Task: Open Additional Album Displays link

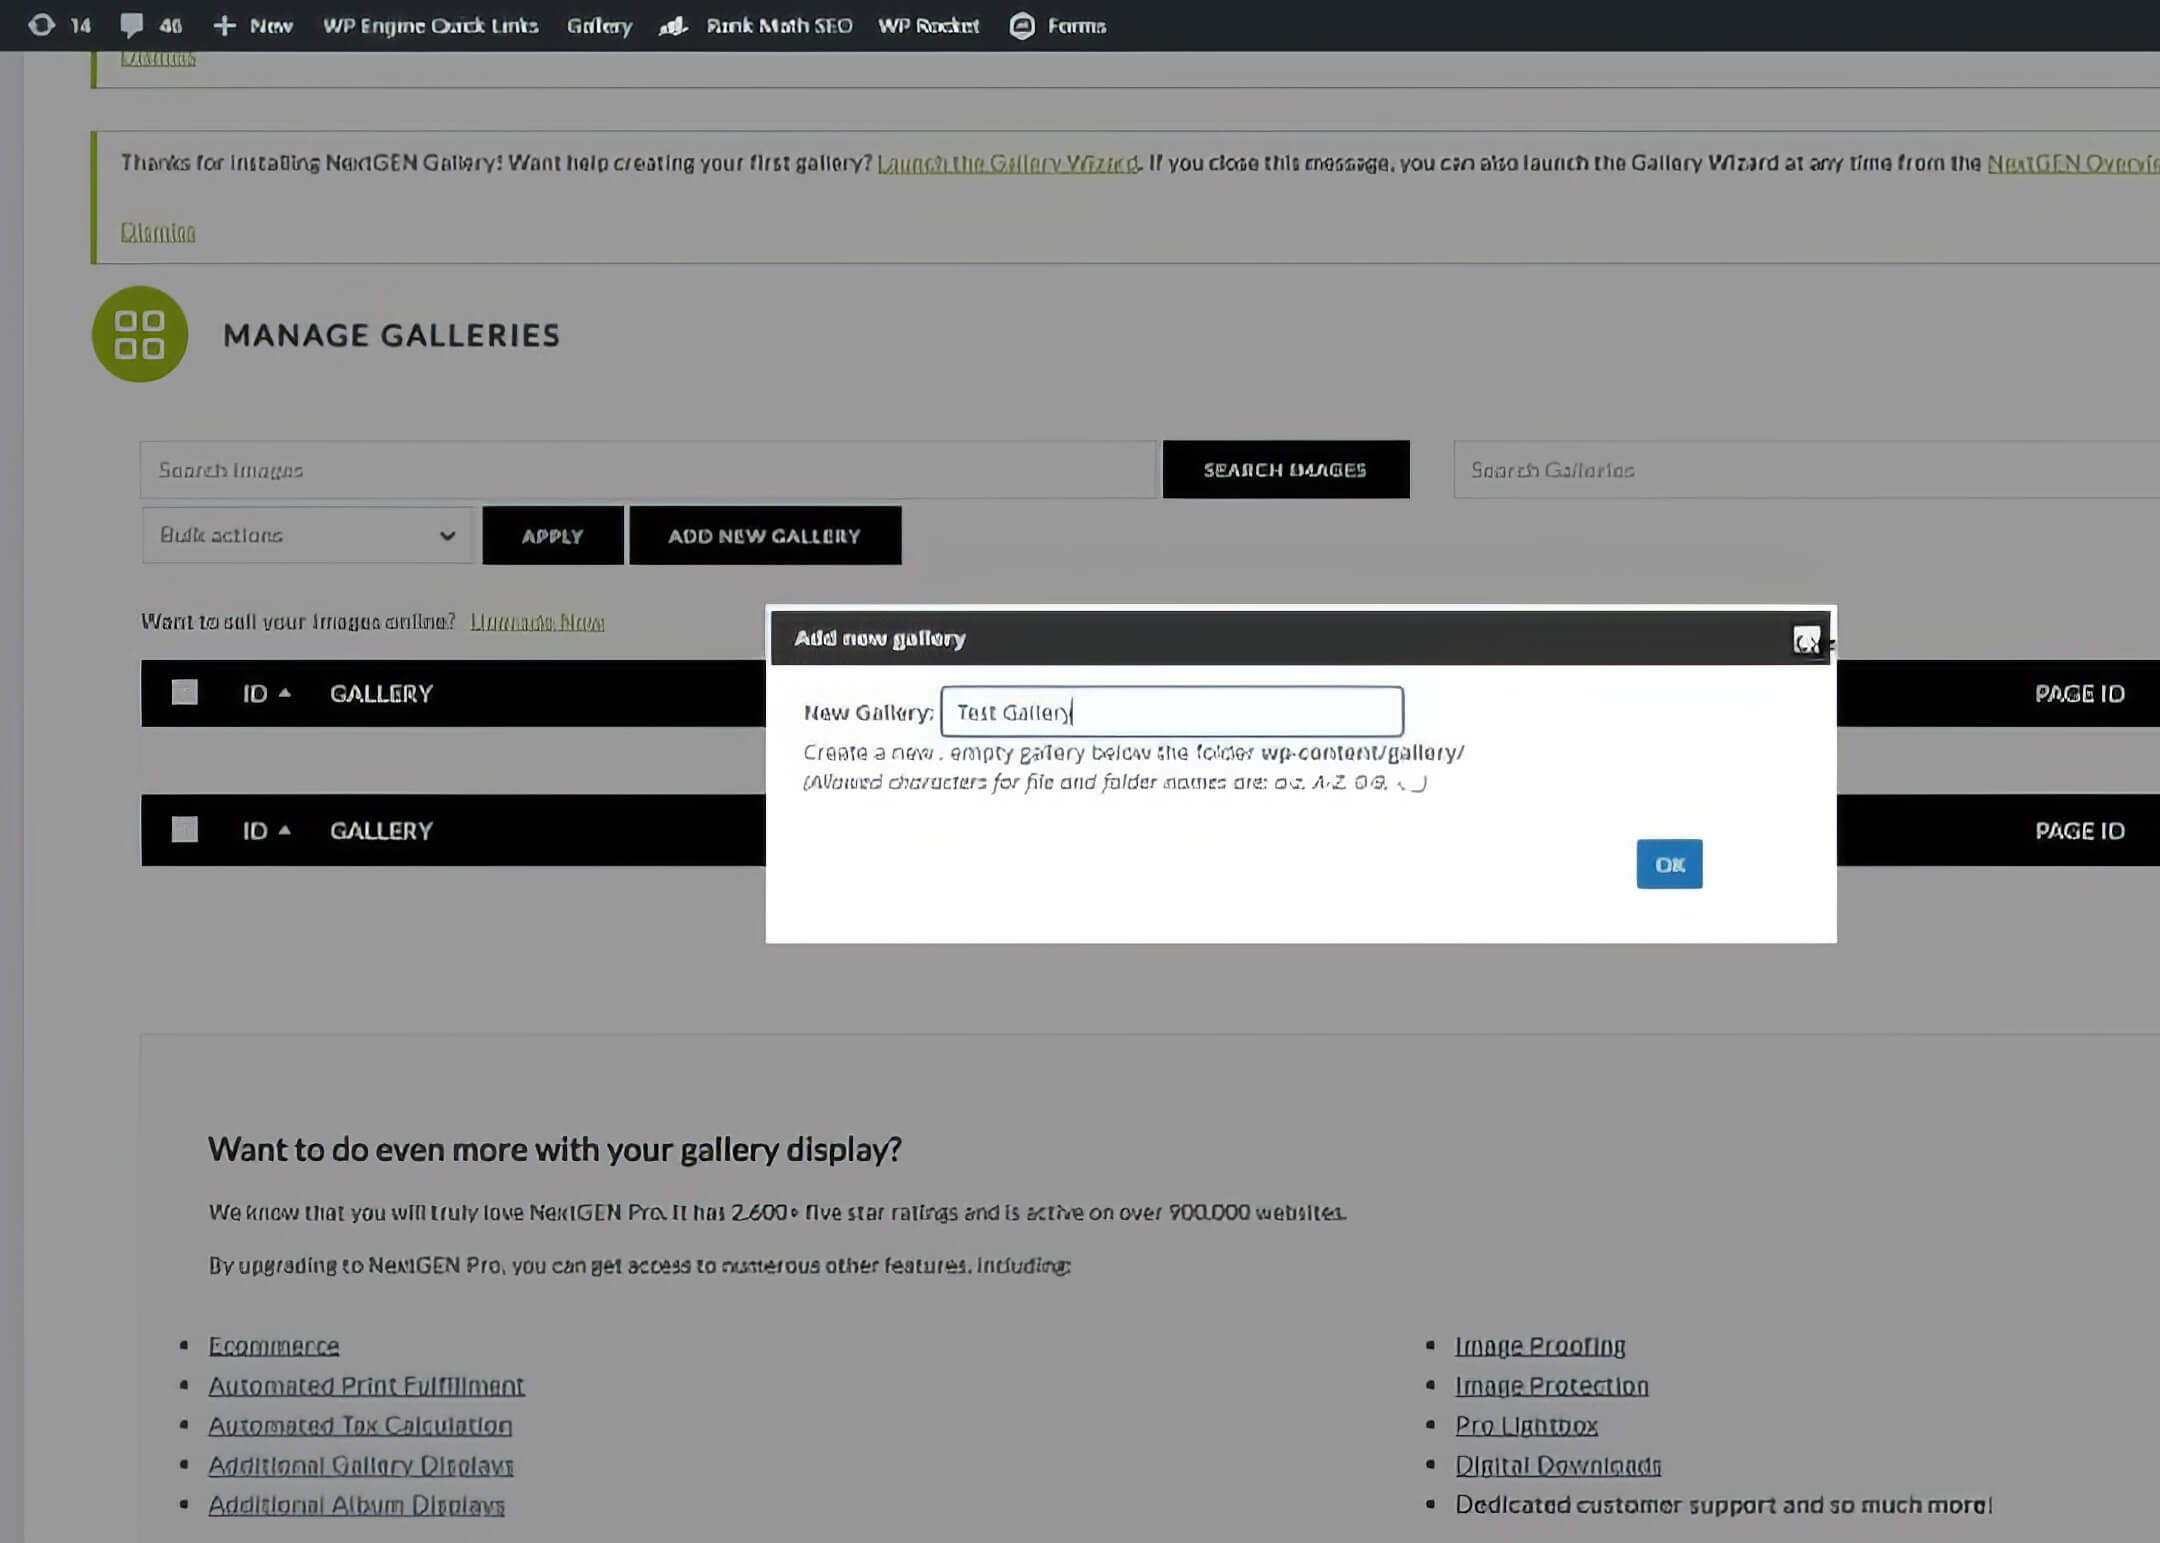Action: 356,1505
